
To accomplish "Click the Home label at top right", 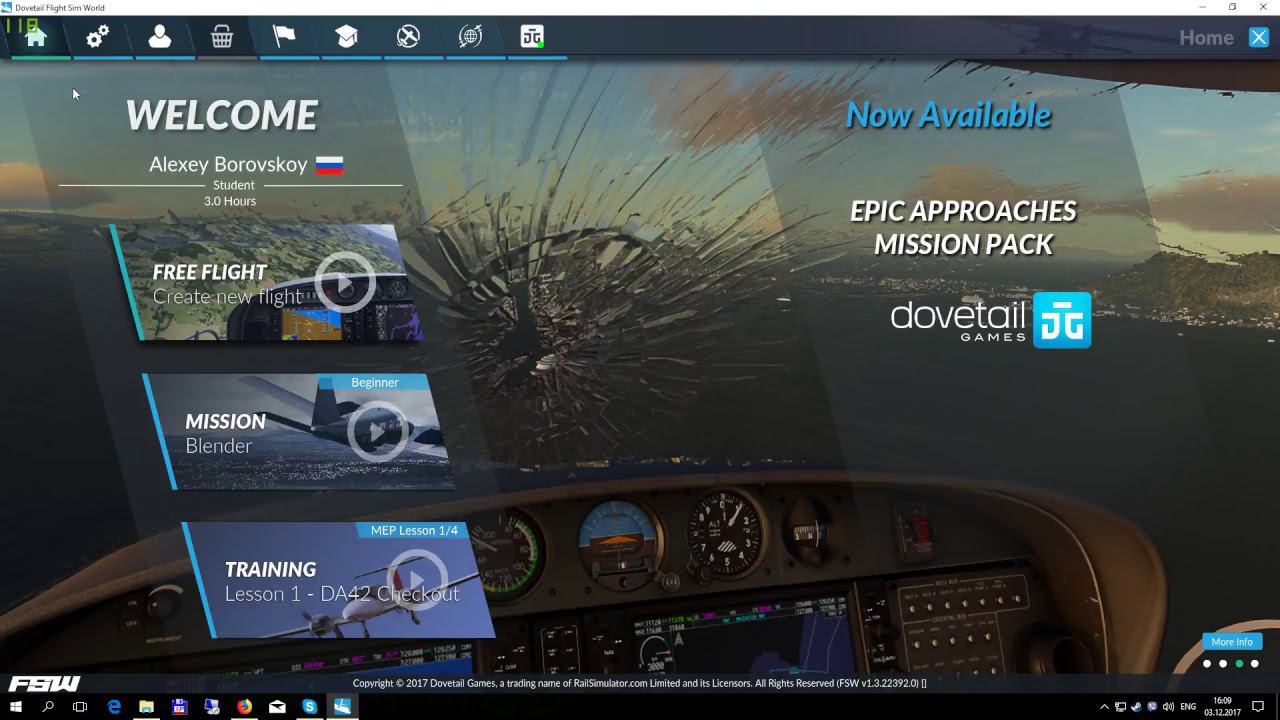I will pyautogui.click(x=1206, y=38).
